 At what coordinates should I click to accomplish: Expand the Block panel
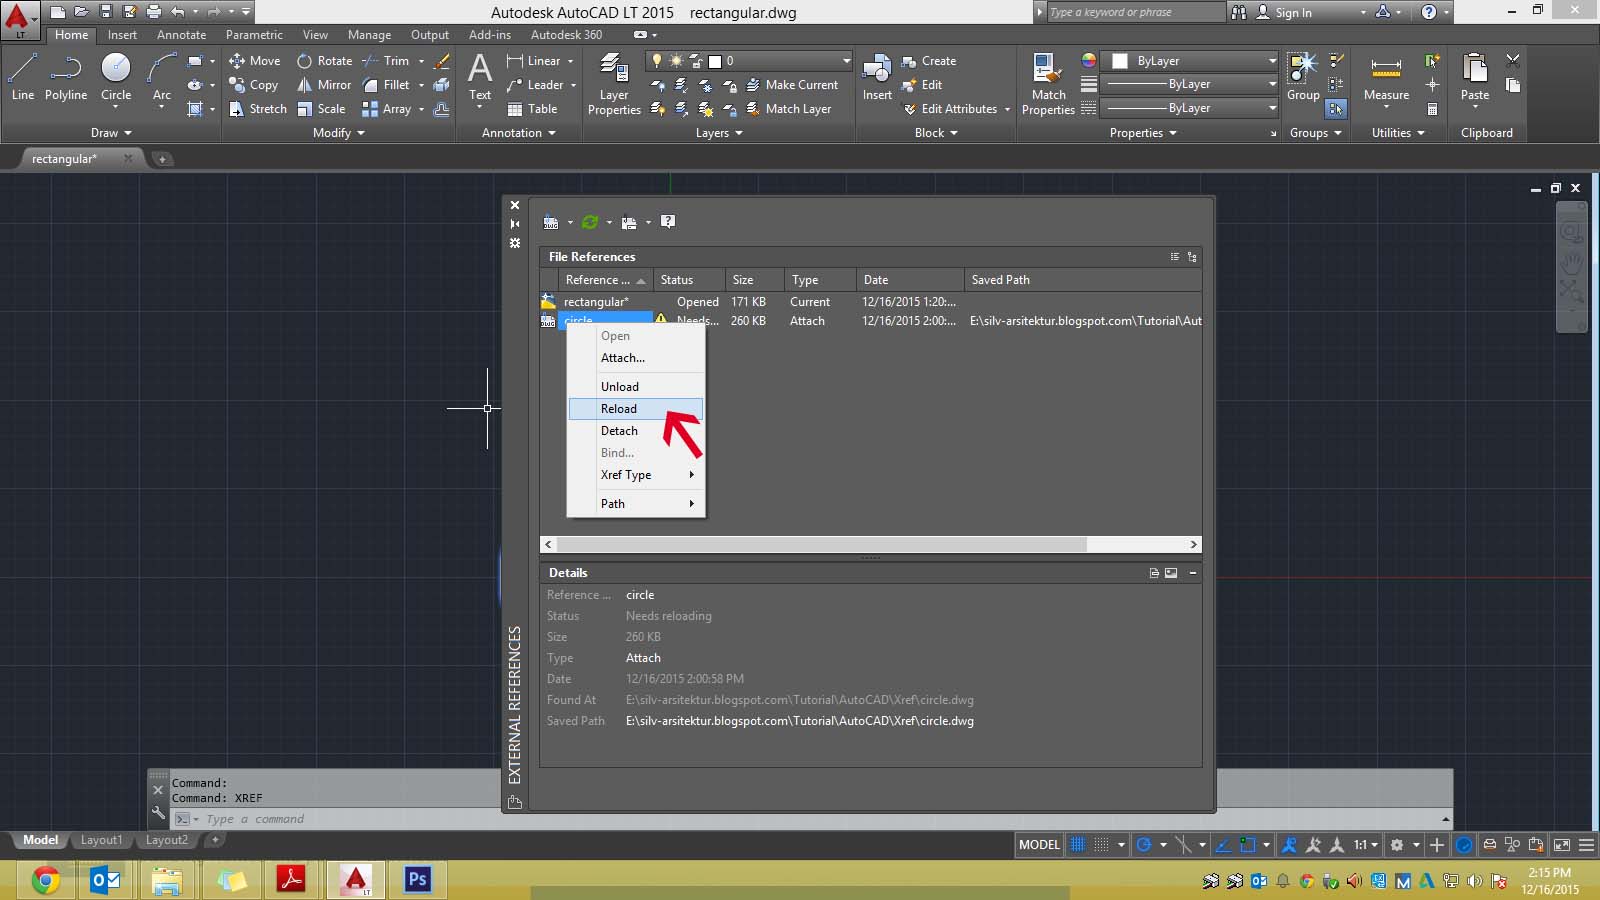(x=936, y=133)
